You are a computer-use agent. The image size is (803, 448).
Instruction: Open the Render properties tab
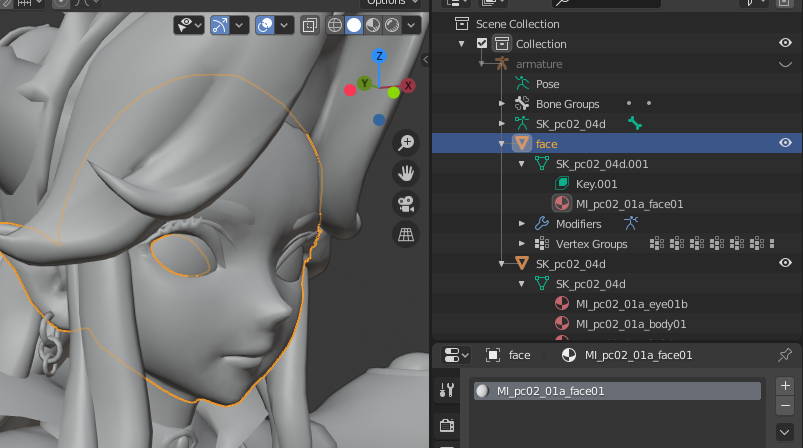(x=447, y=425)
